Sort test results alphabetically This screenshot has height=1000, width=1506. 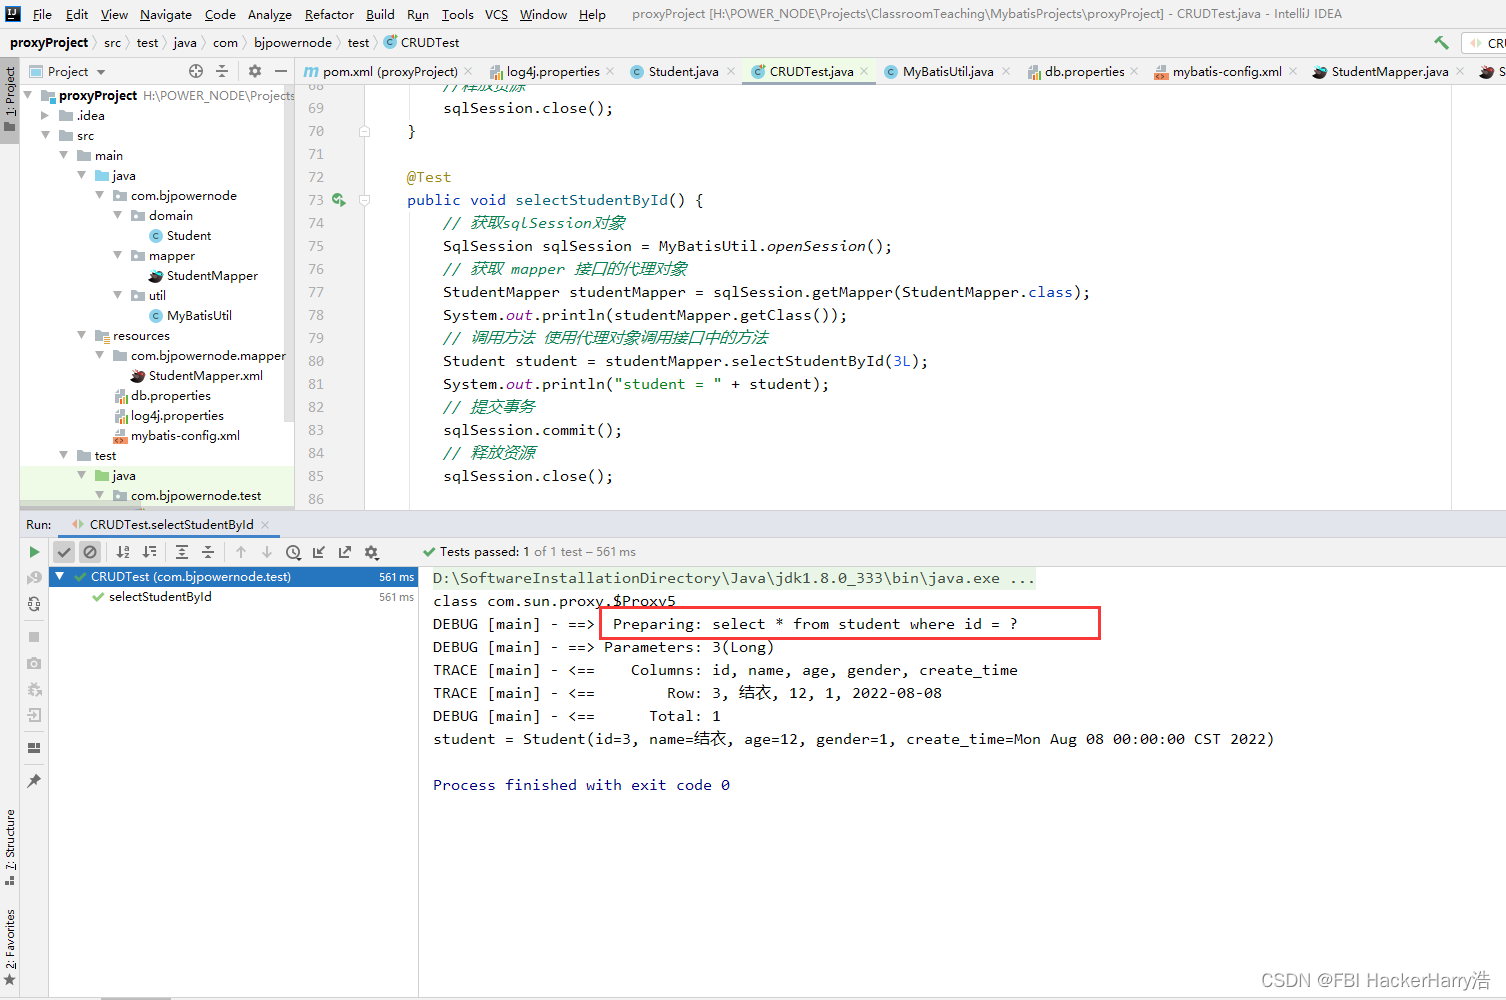point(123,552)
